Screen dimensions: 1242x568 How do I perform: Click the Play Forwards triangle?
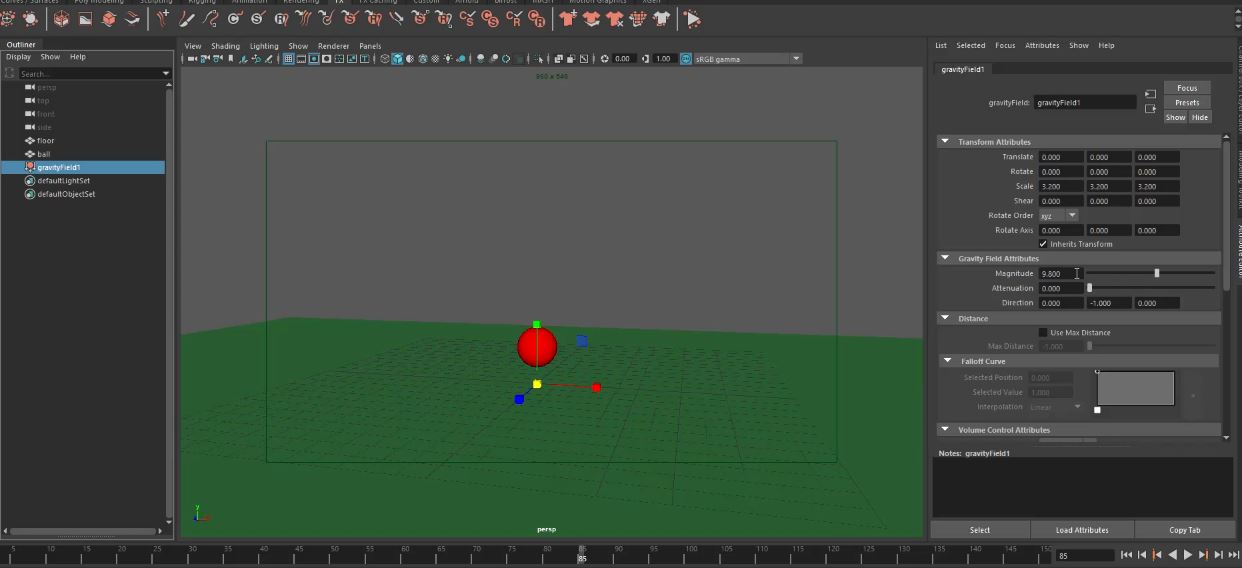click(1188, 555)
